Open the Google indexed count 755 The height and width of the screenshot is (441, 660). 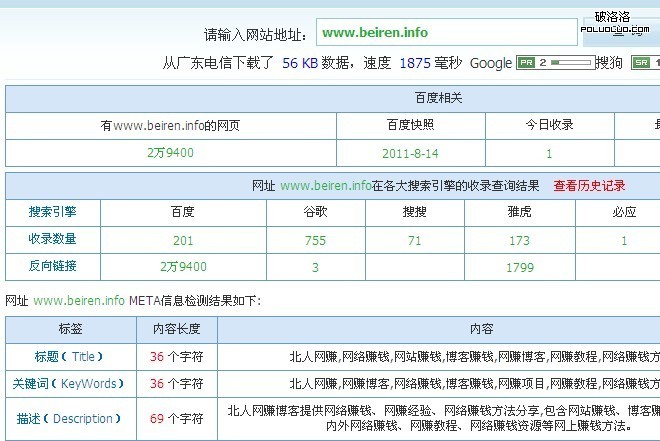point(315,240)
